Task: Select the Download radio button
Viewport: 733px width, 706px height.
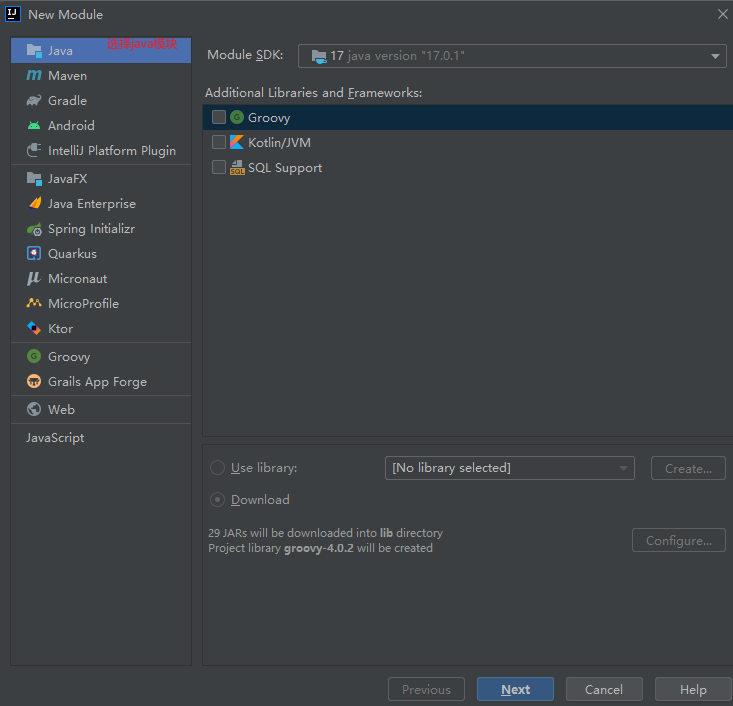Action: [x=217, y=499]
